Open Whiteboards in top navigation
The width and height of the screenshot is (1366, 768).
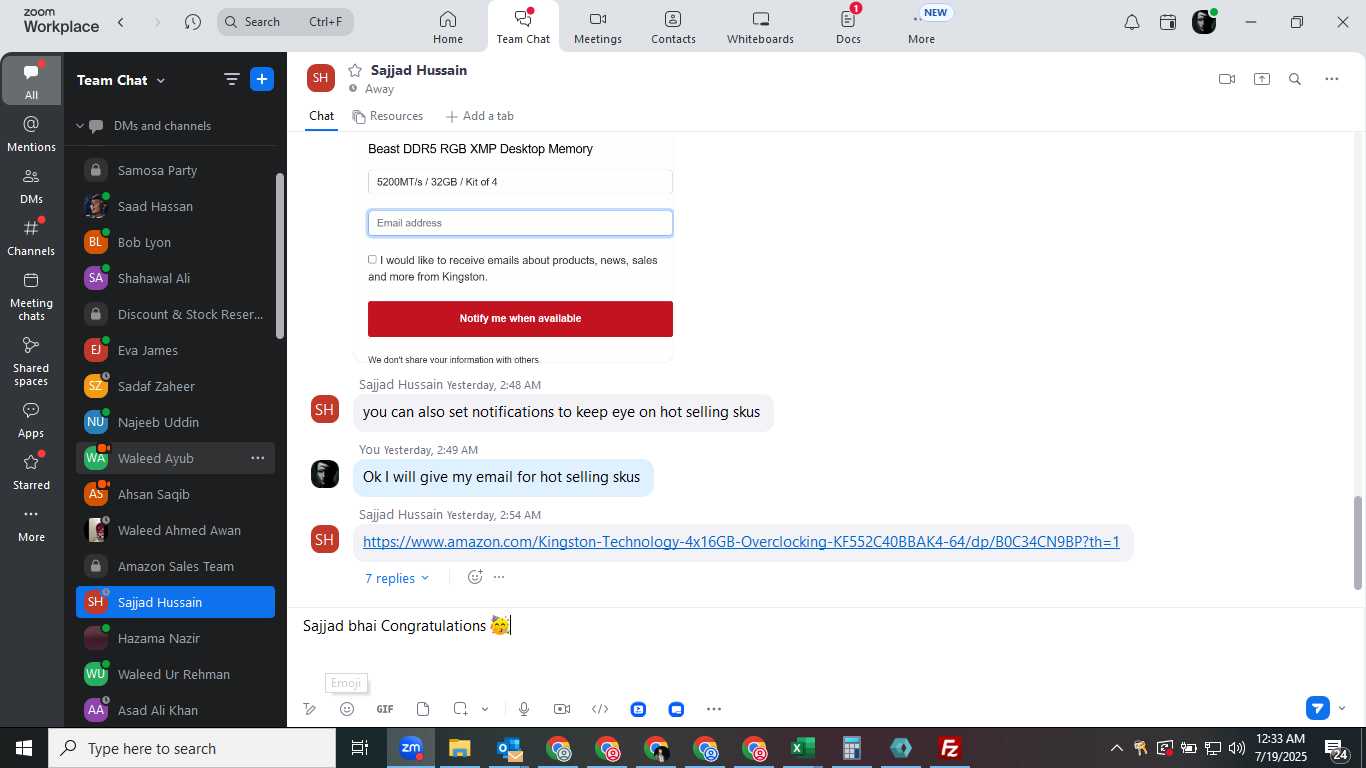click(760, 27)
